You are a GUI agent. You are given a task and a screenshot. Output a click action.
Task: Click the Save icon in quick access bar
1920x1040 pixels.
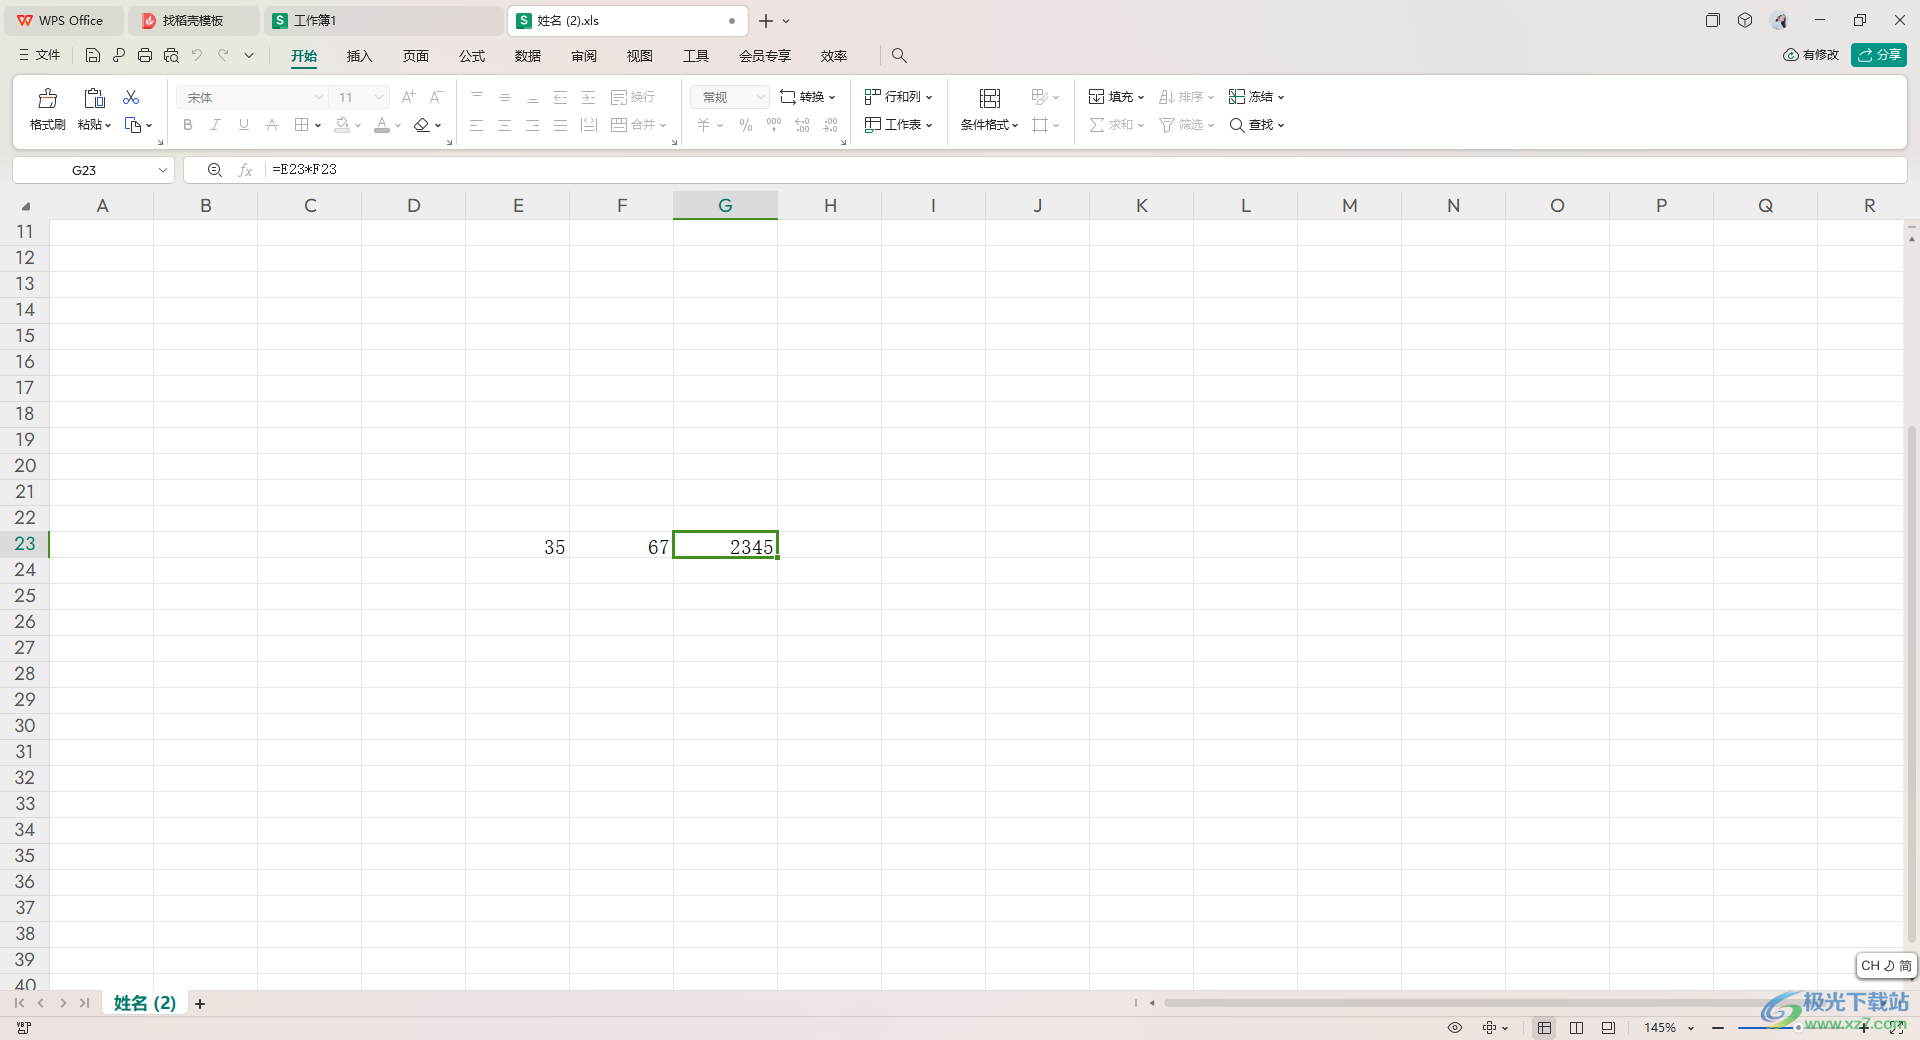click(x=93, y=56)
